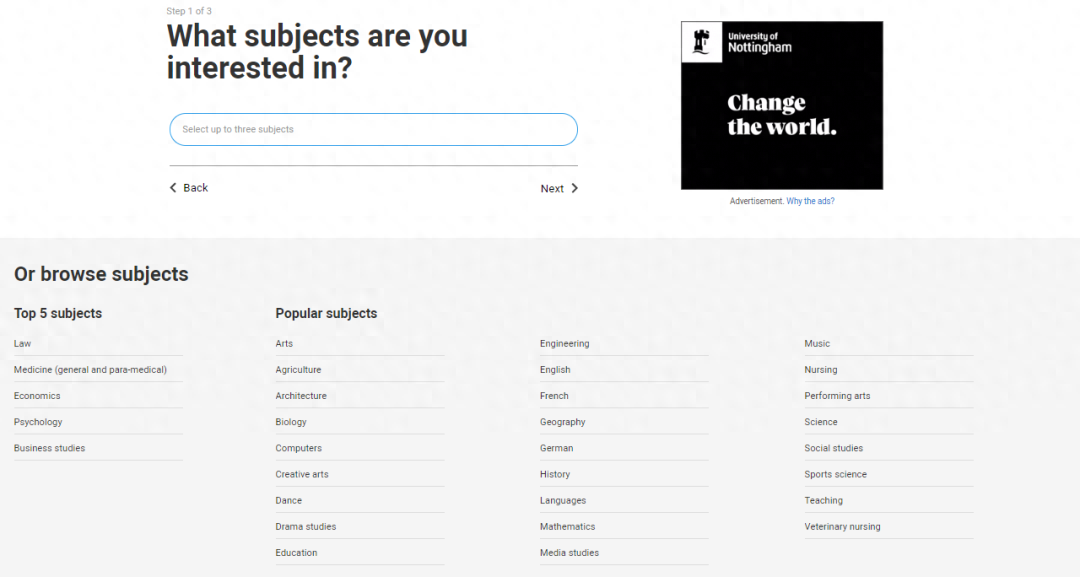
Task: Select the Veterinary nursing link
Action: click(843, 527)
